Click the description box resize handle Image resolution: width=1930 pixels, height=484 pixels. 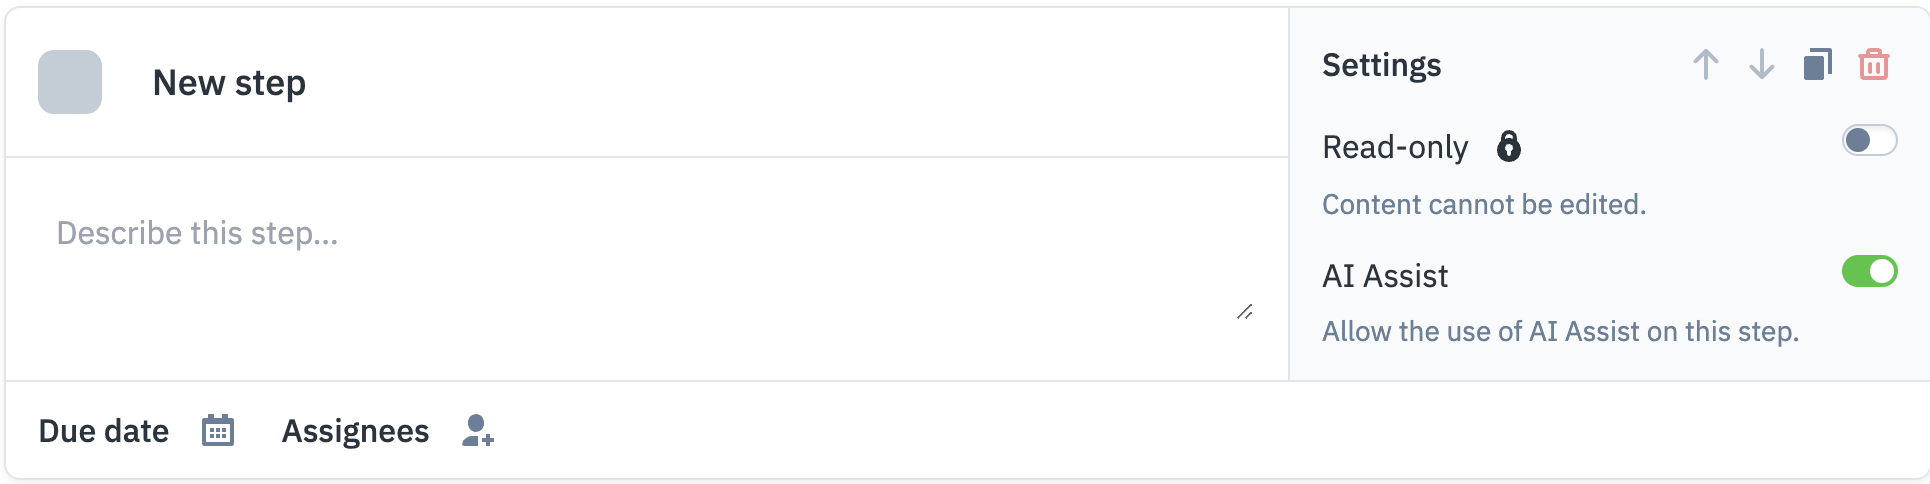(1245, 312)
